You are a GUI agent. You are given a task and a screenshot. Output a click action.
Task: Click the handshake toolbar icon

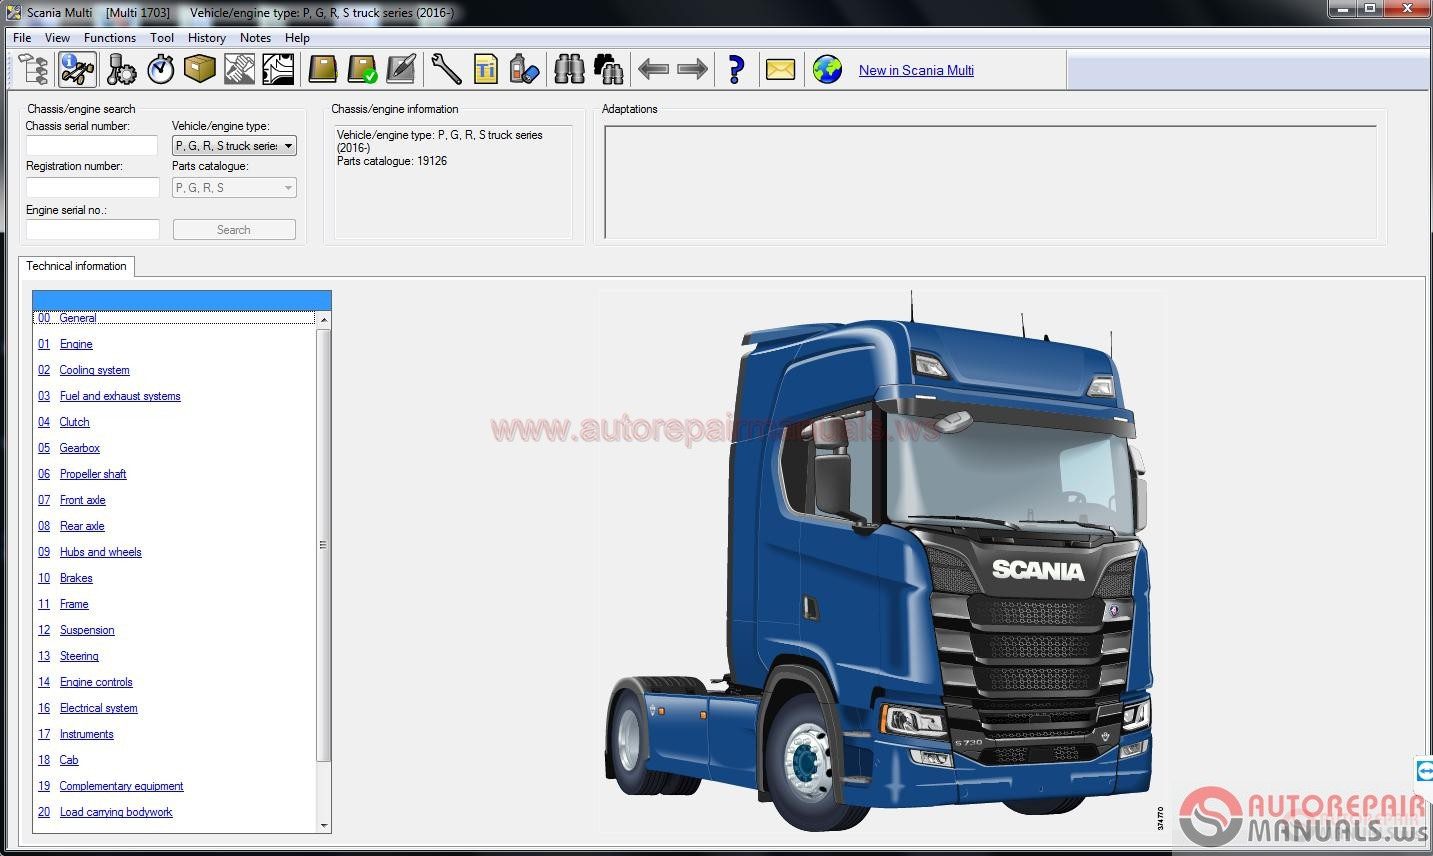tap(239, 70)
